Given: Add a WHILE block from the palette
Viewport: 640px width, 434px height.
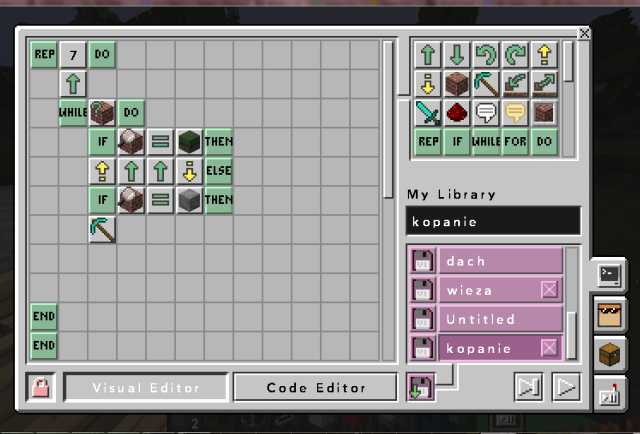Looking at the screenshot, I should point(486,142).
